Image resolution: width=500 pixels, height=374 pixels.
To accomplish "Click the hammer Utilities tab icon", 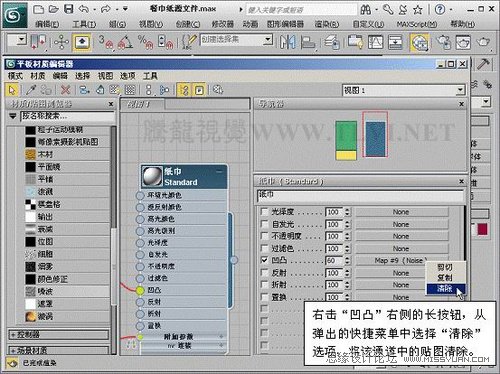I will pos(483,64).
